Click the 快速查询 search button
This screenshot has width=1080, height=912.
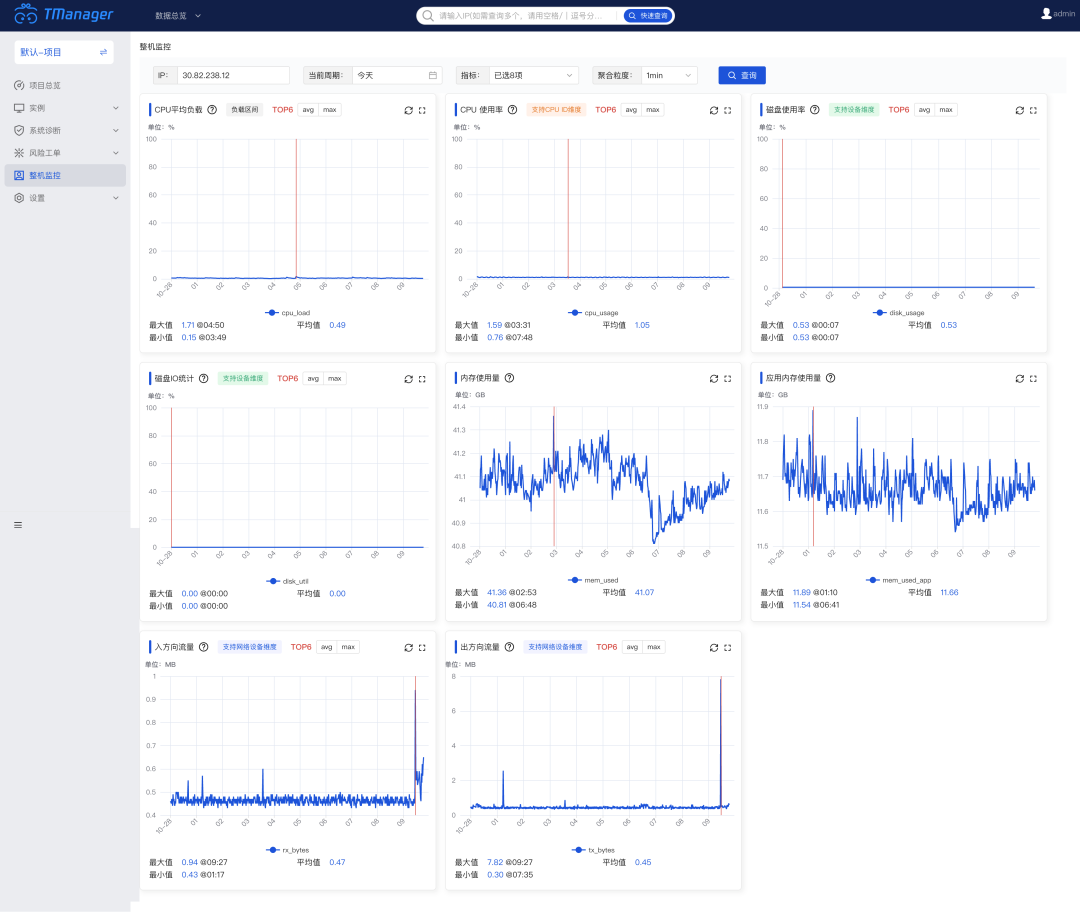[648, 16]
